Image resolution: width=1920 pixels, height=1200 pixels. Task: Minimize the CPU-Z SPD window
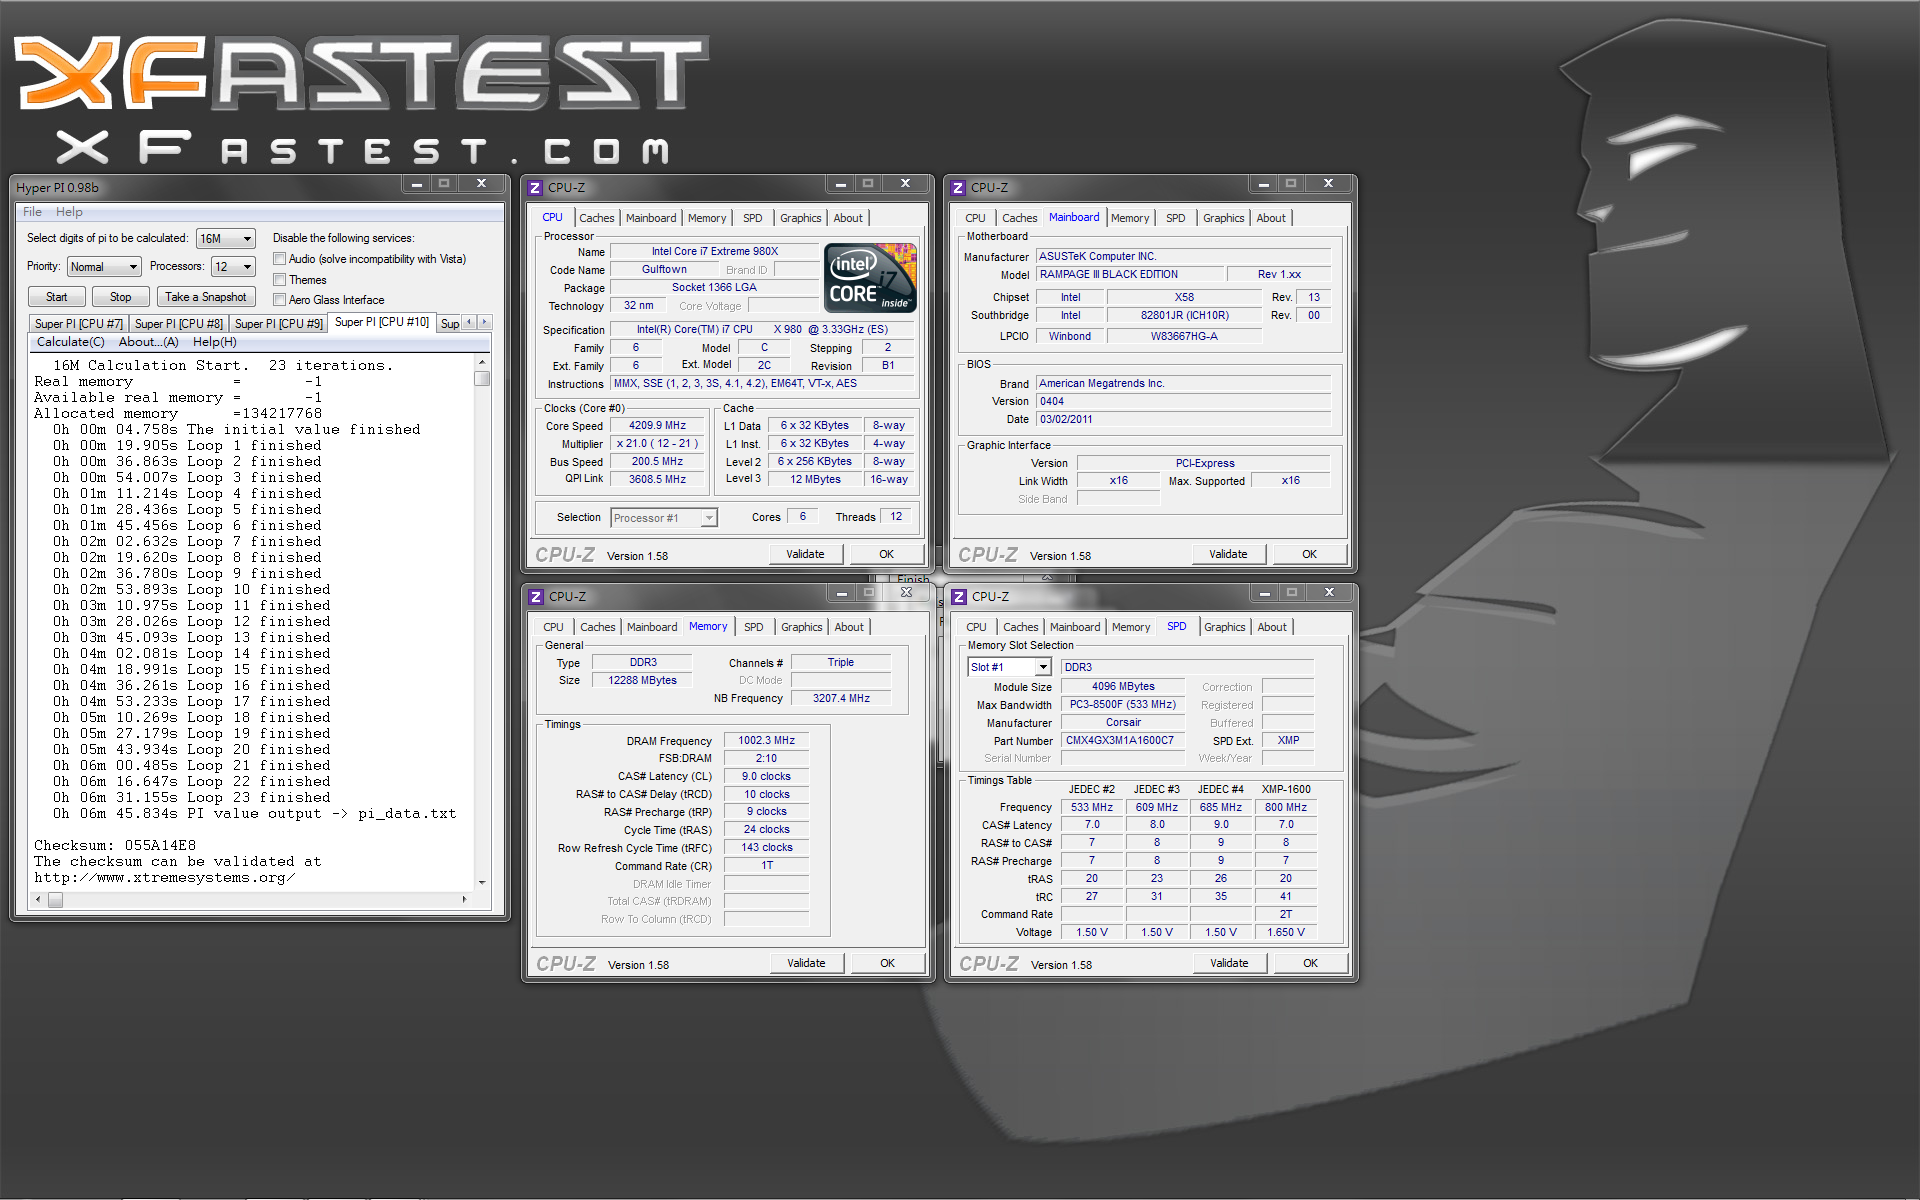(x=1265, y=593)
